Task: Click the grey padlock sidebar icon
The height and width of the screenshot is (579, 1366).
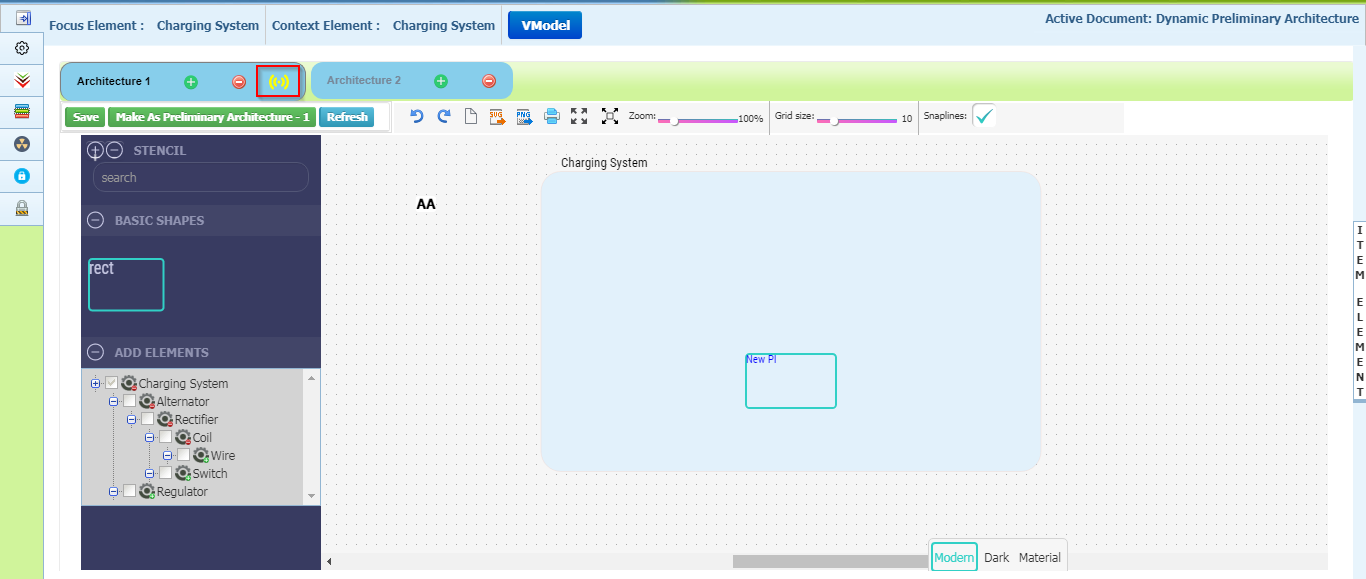Action: coord(22,208)
